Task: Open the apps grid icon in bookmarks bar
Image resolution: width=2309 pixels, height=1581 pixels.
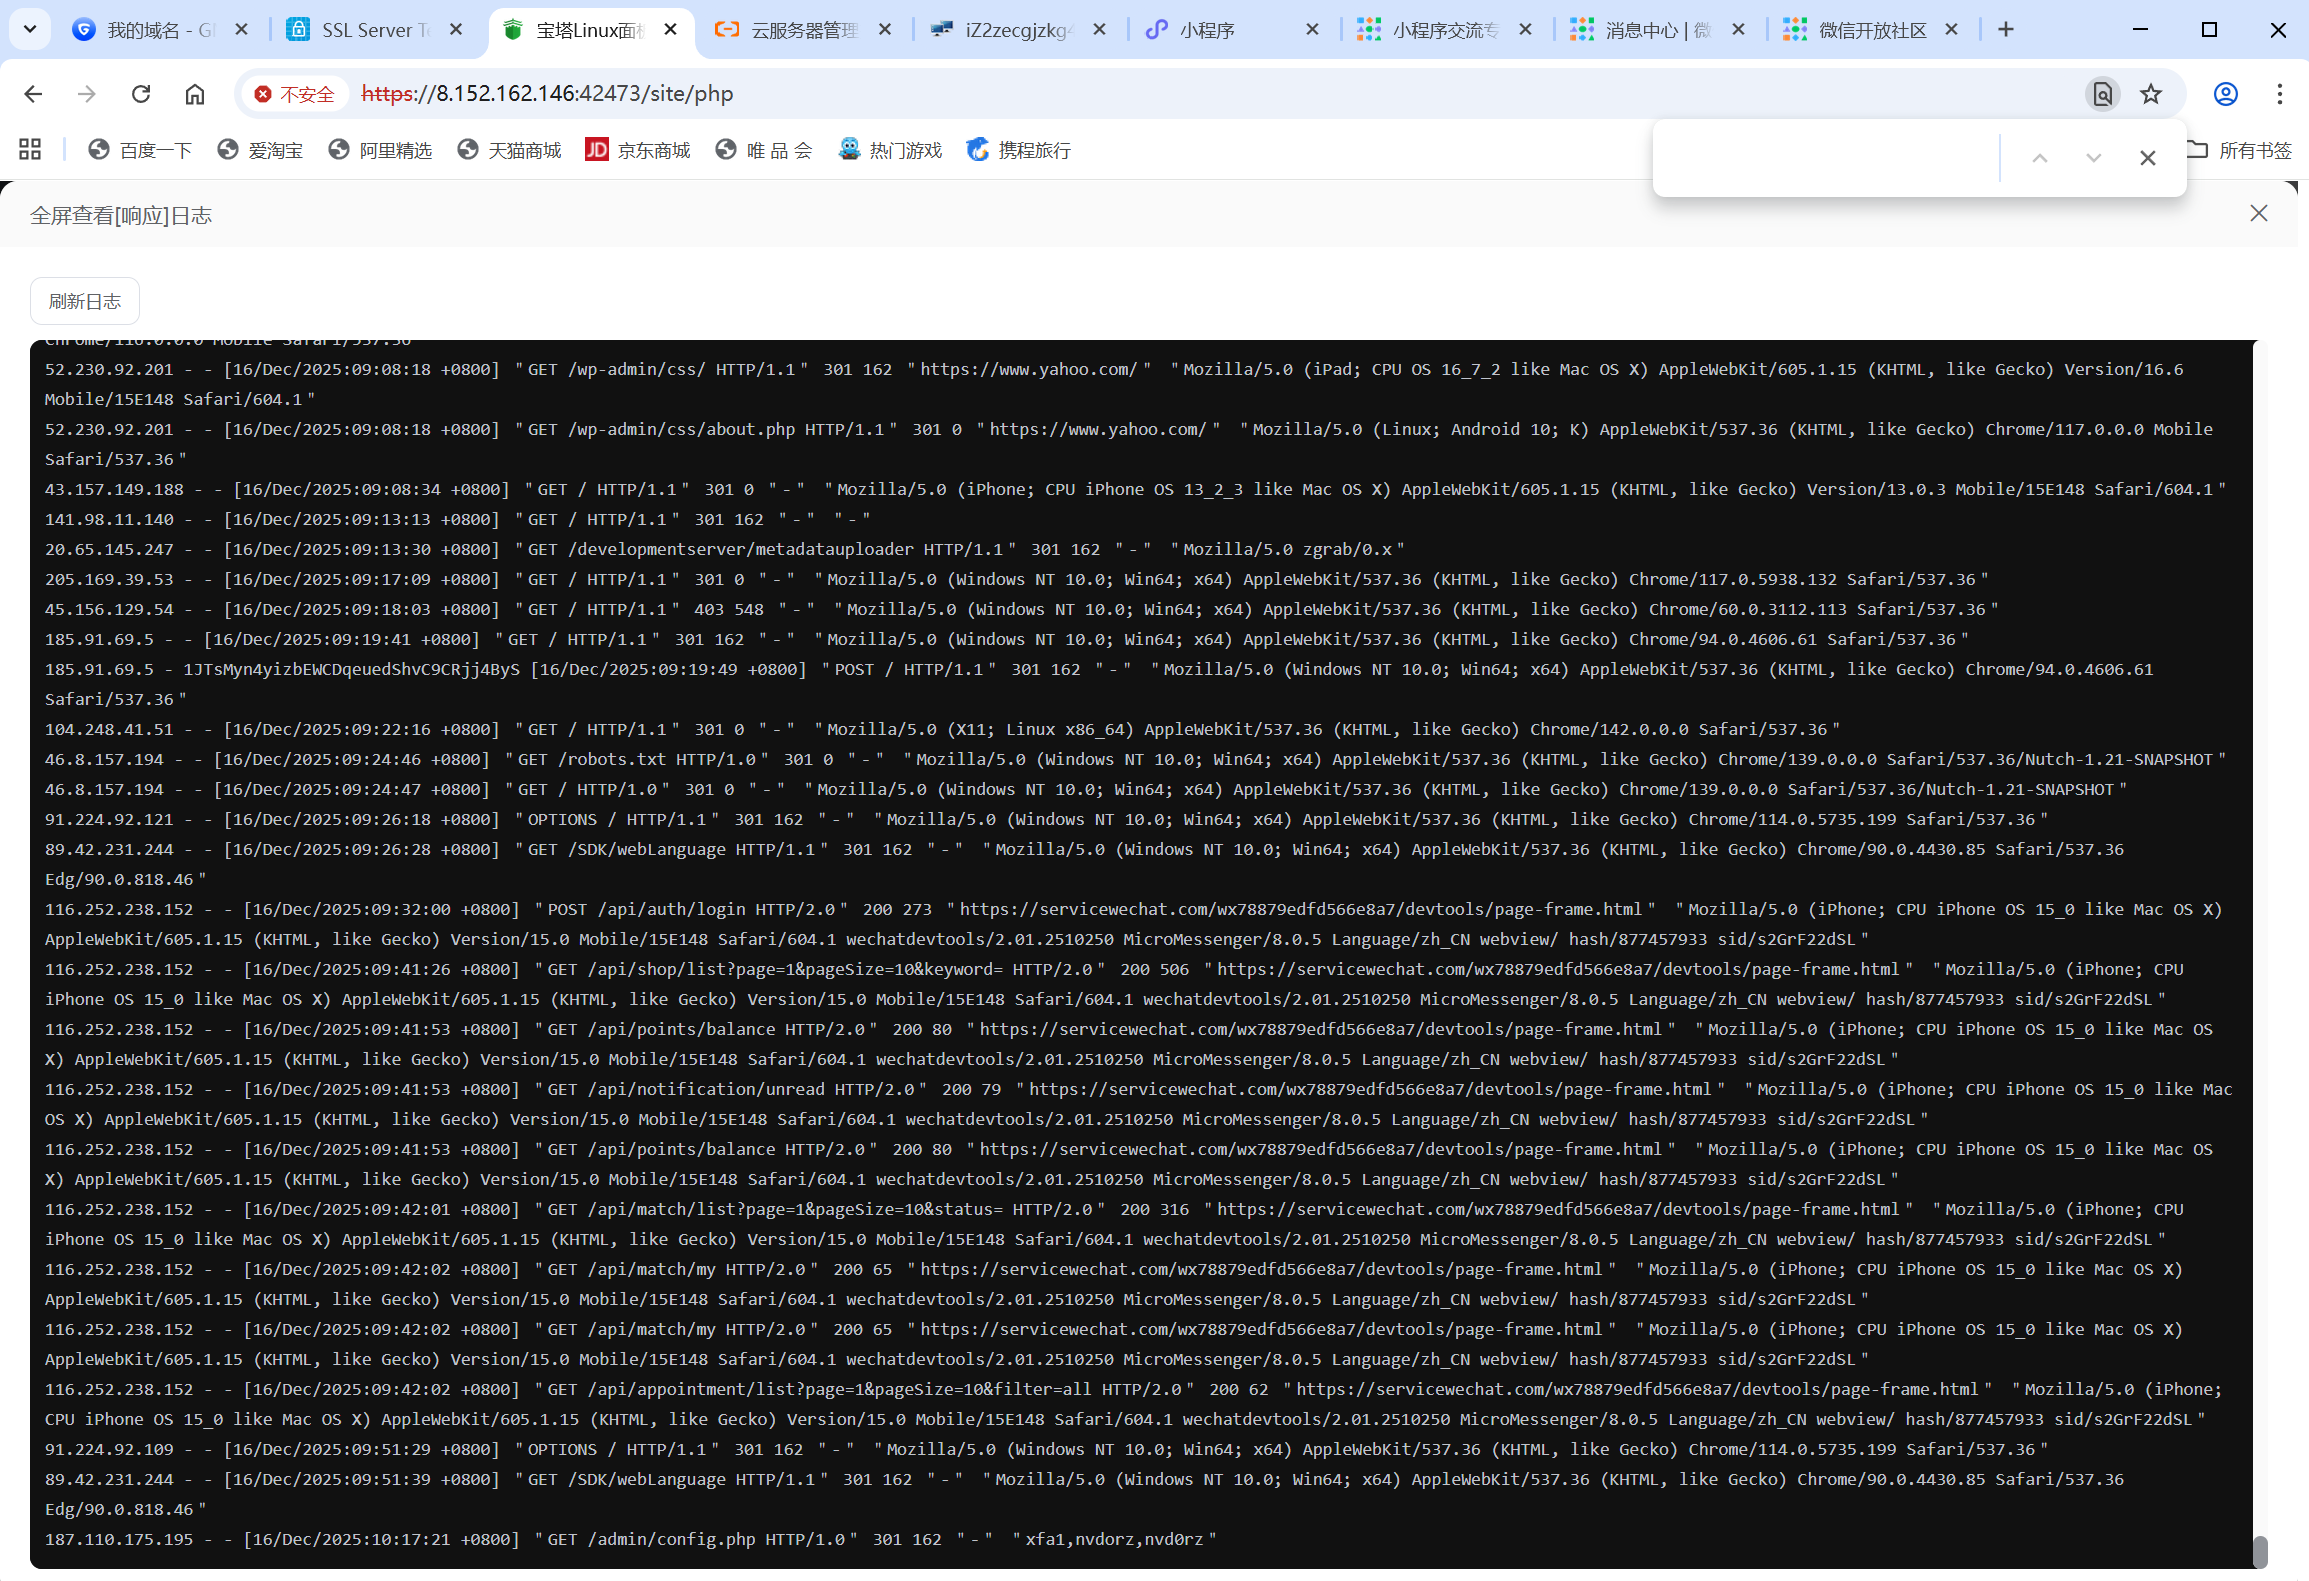Action: pos(30,150)
